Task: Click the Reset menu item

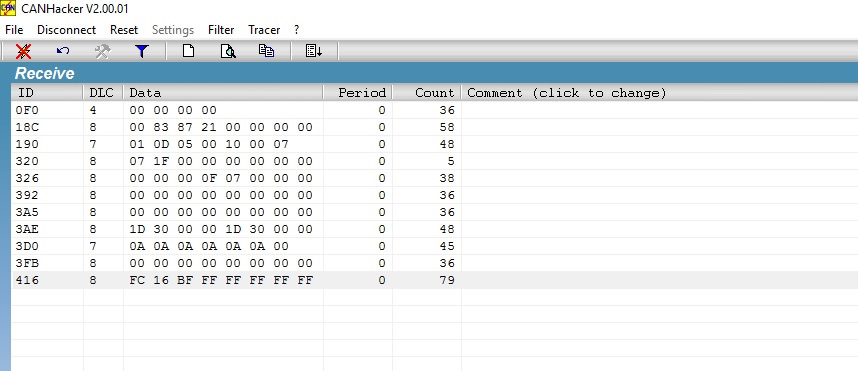Action: [x=124, y=30]
